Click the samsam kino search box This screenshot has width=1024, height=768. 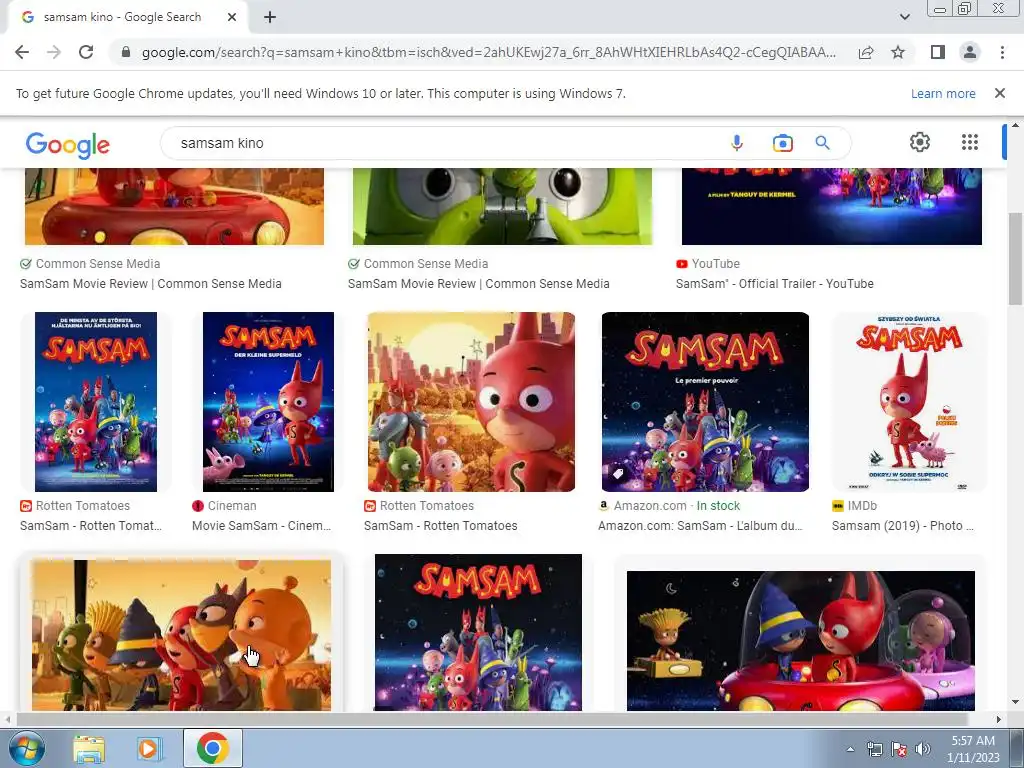tap(444, 143)
